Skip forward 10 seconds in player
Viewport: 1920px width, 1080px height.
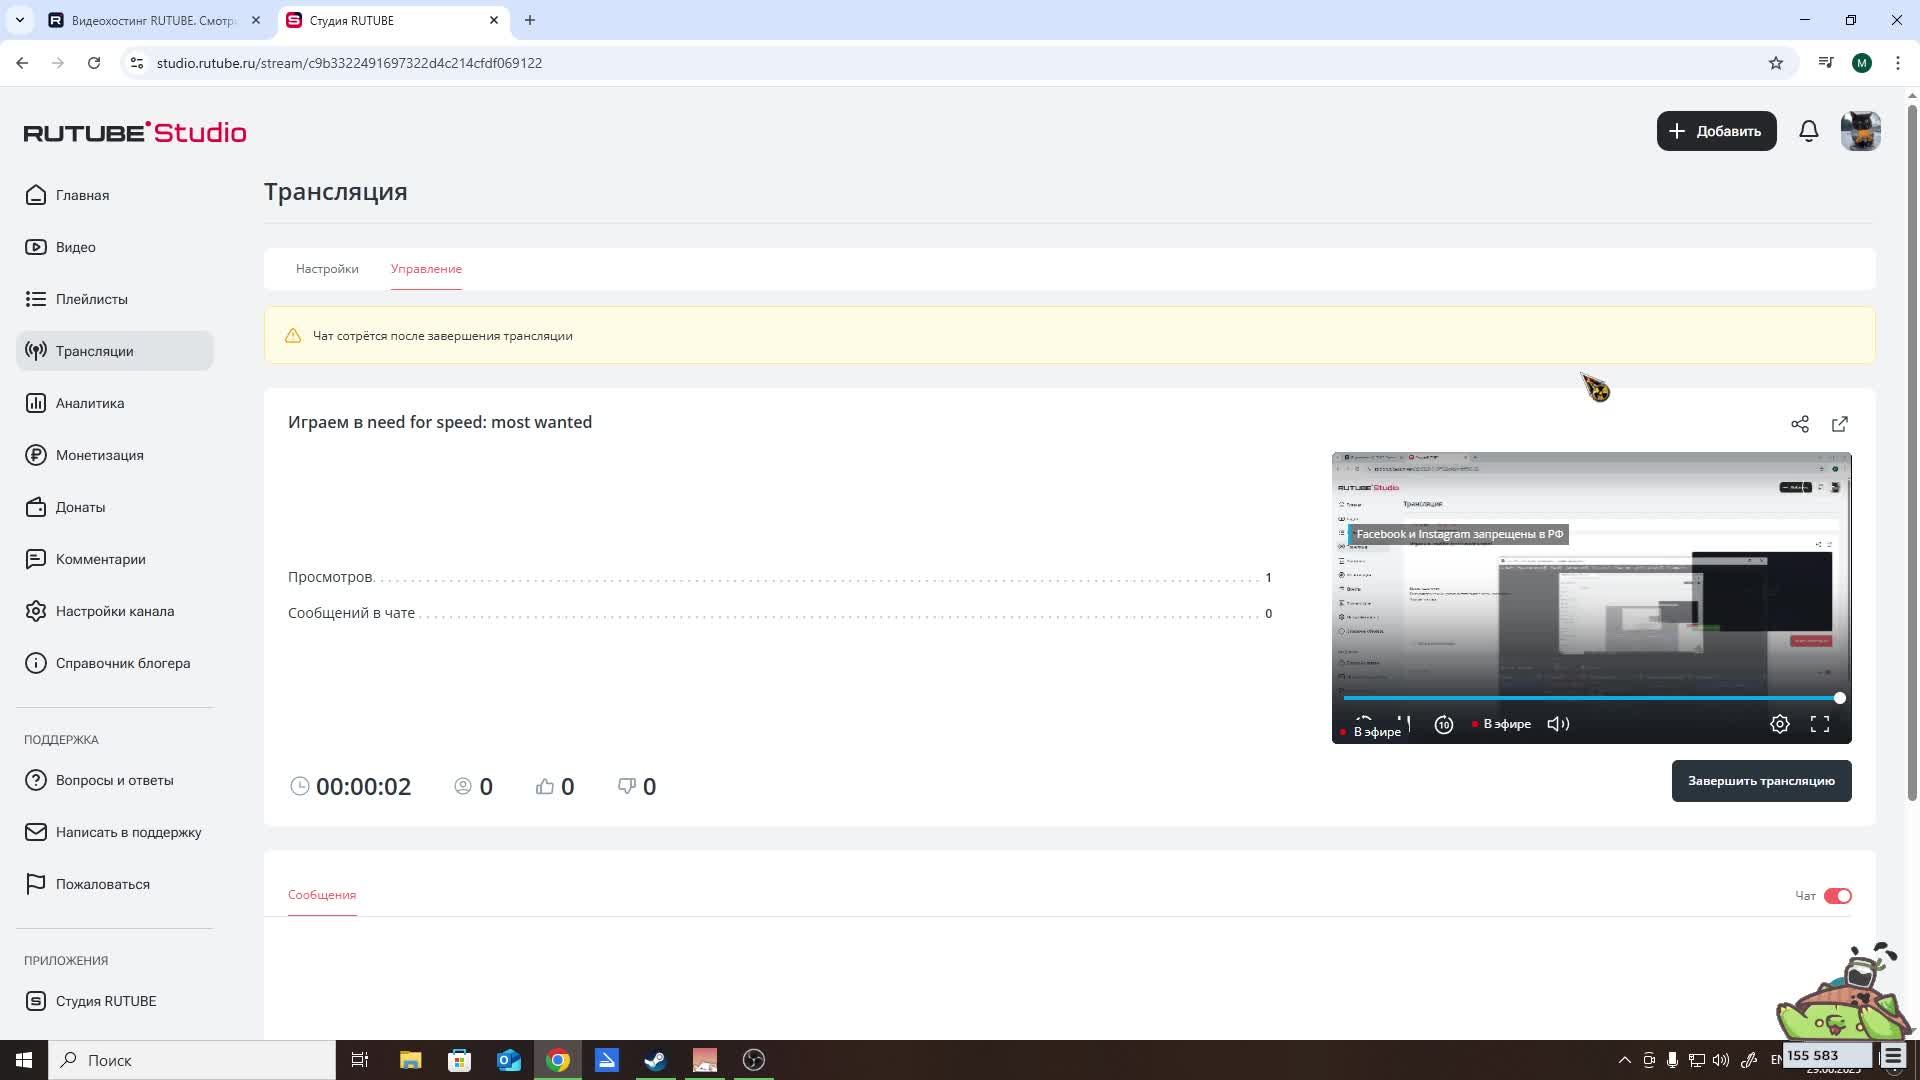[1444, 724]
